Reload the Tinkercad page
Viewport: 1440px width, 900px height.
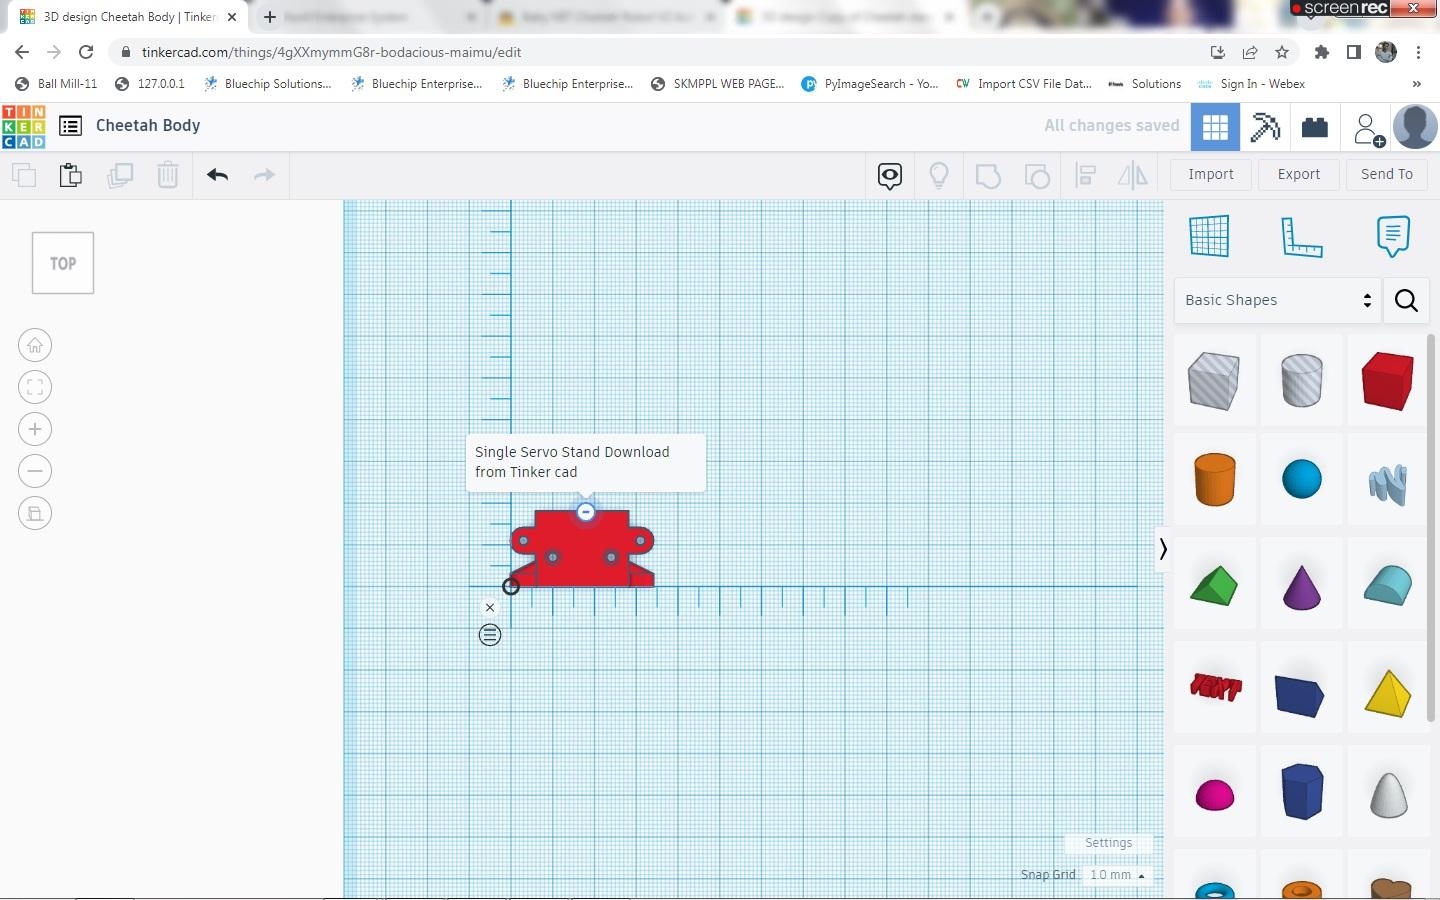[86, 52]
